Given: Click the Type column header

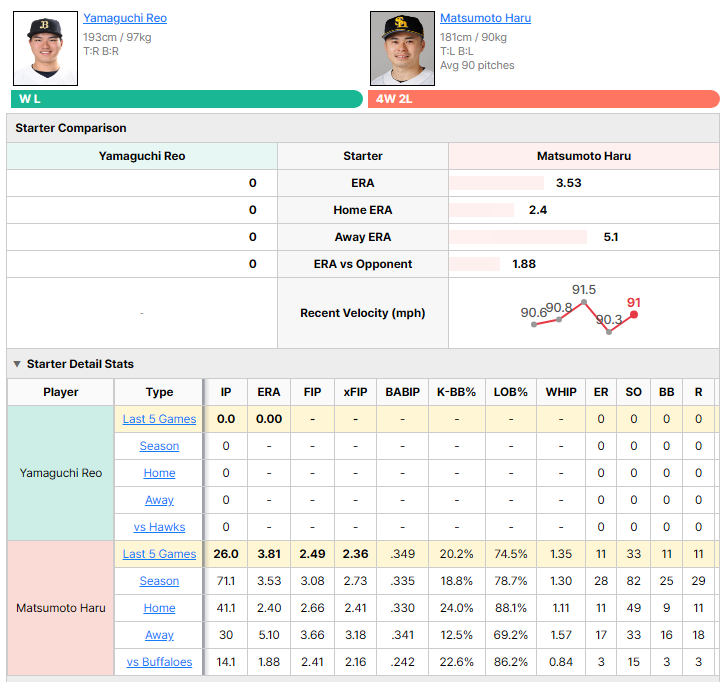Looking at the screenshot, I should [x=159, y=392].
